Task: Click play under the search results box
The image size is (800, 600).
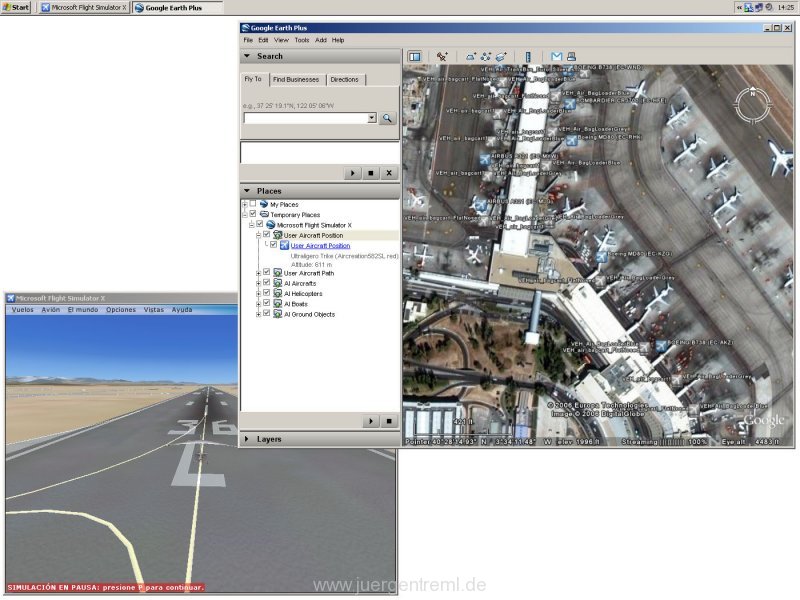Action: tap(352, 173)
